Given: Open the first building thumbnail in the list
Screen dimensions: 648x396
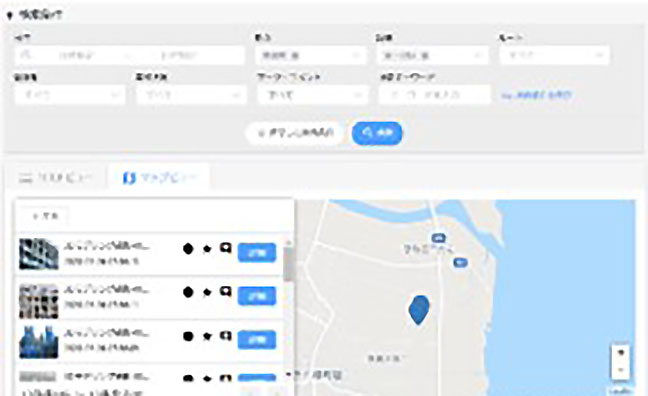Looking at the screenshot, I should point(38,254).
